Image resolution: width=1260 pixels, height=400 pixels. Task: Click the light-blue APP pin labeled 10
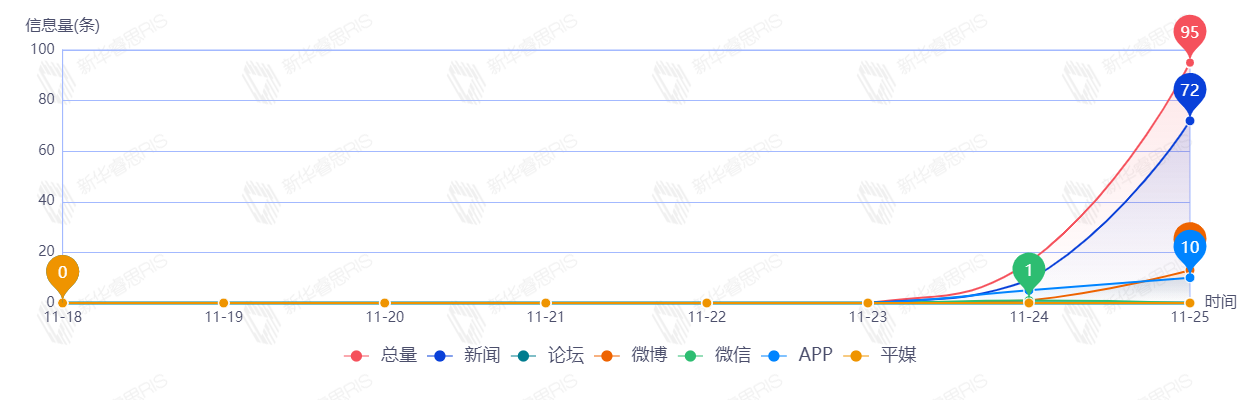point(1190,248)
